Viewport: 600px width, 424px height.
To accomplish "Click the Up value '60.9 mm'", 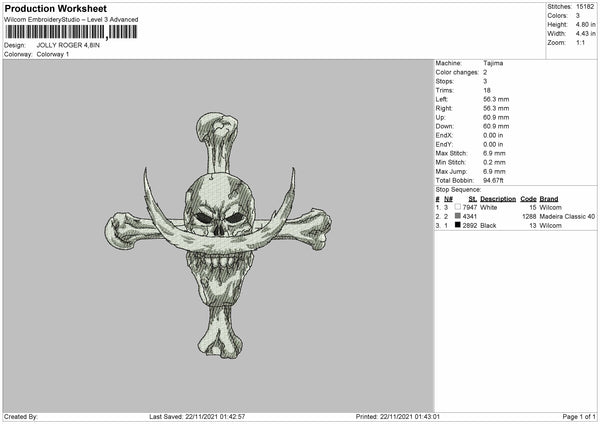I will (x=496, y=117).
